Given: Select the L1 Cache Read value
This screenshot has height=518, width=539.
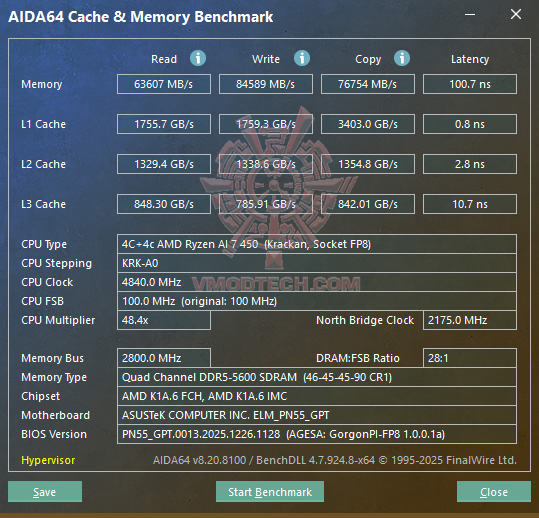Looking at the screenshot, I should [x=164, y=124].
